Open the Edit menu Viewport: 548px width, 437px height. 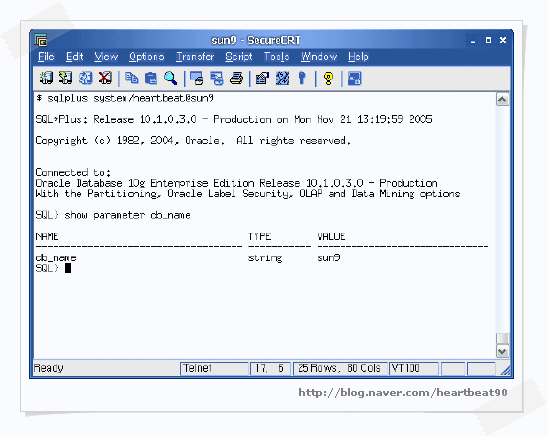point(74,57)
